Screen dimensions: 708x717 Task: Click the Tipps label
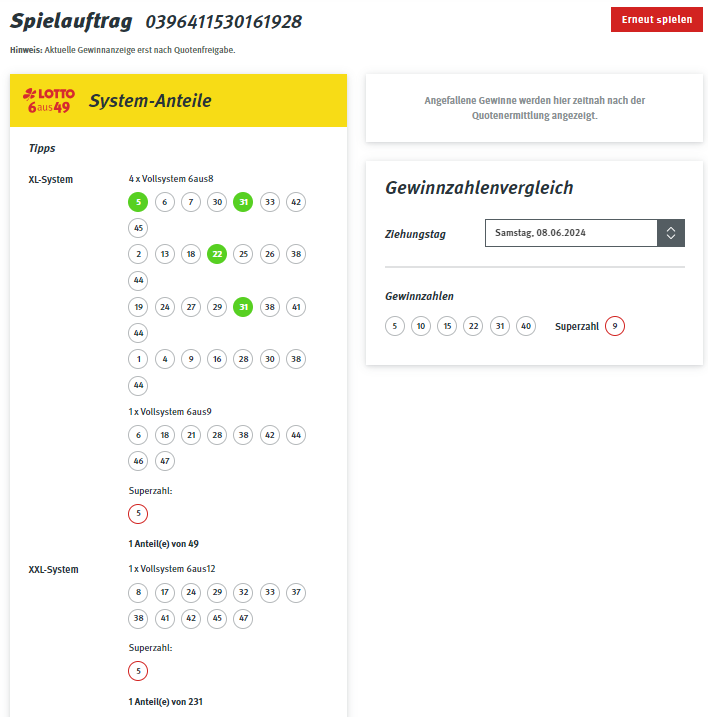(42, 148)
